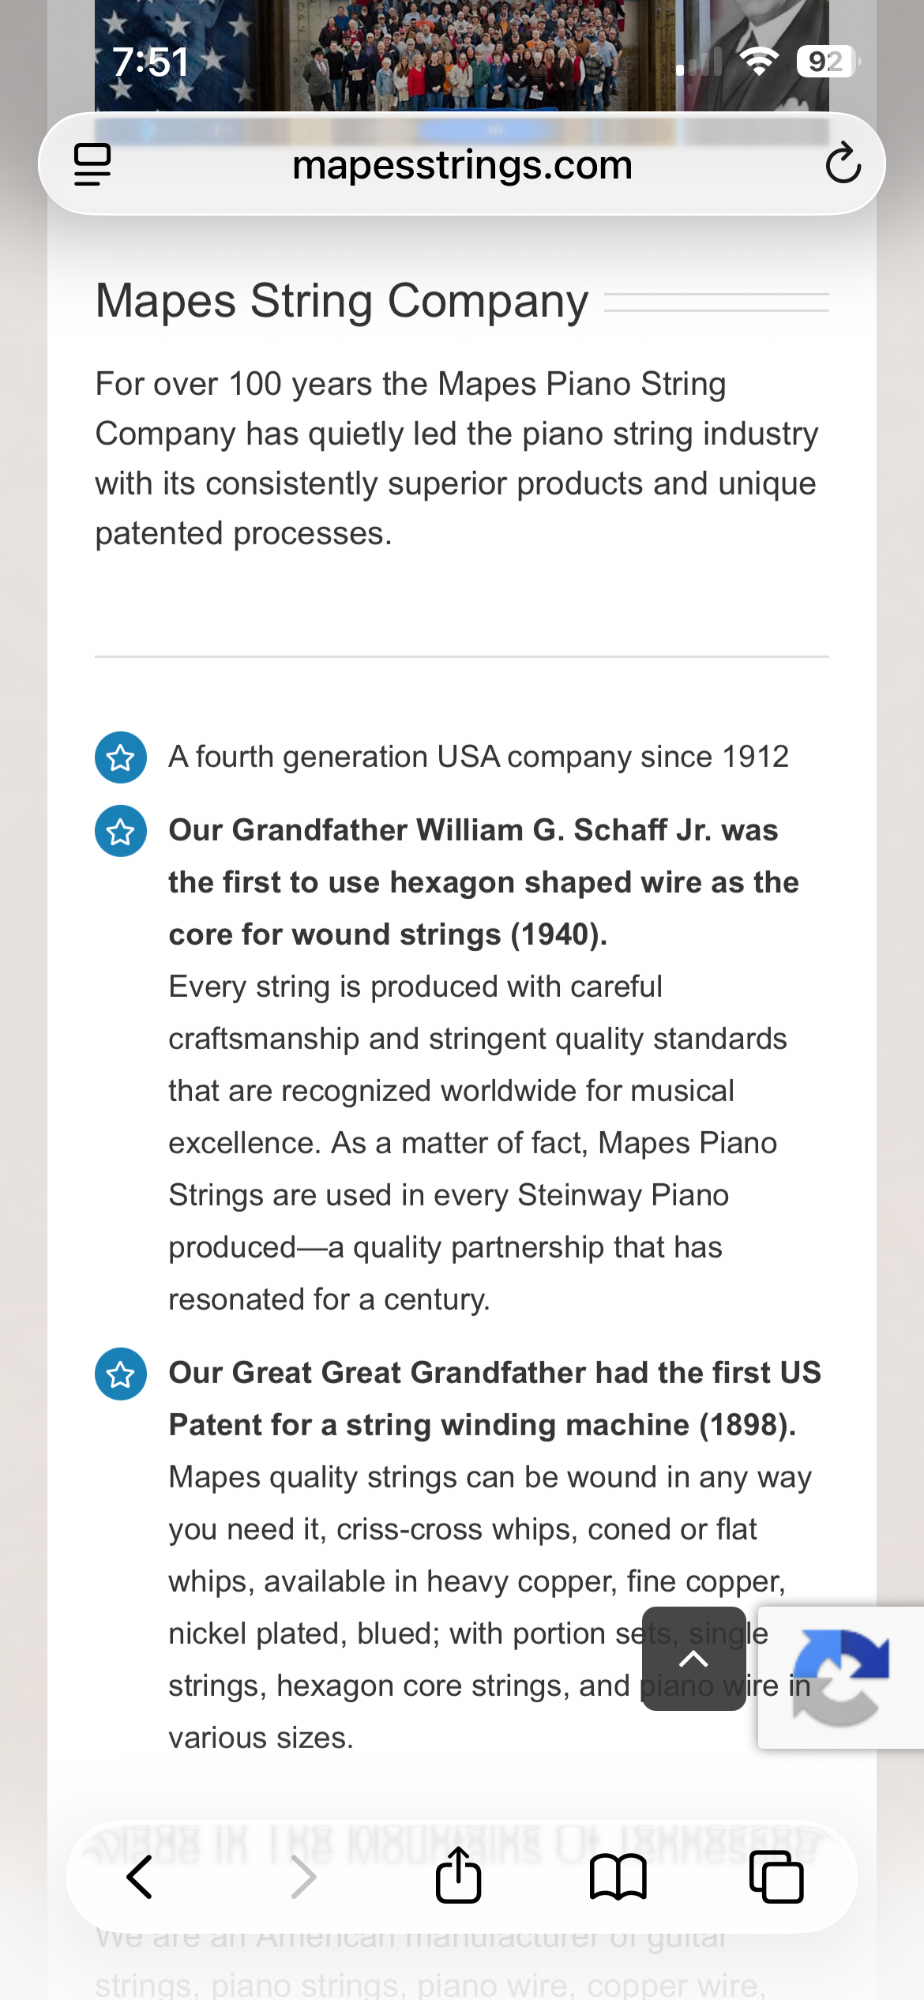This screenshot has width=924, height=2000.
Task: Tap the page reader menu icon
Action: [92, 165]
